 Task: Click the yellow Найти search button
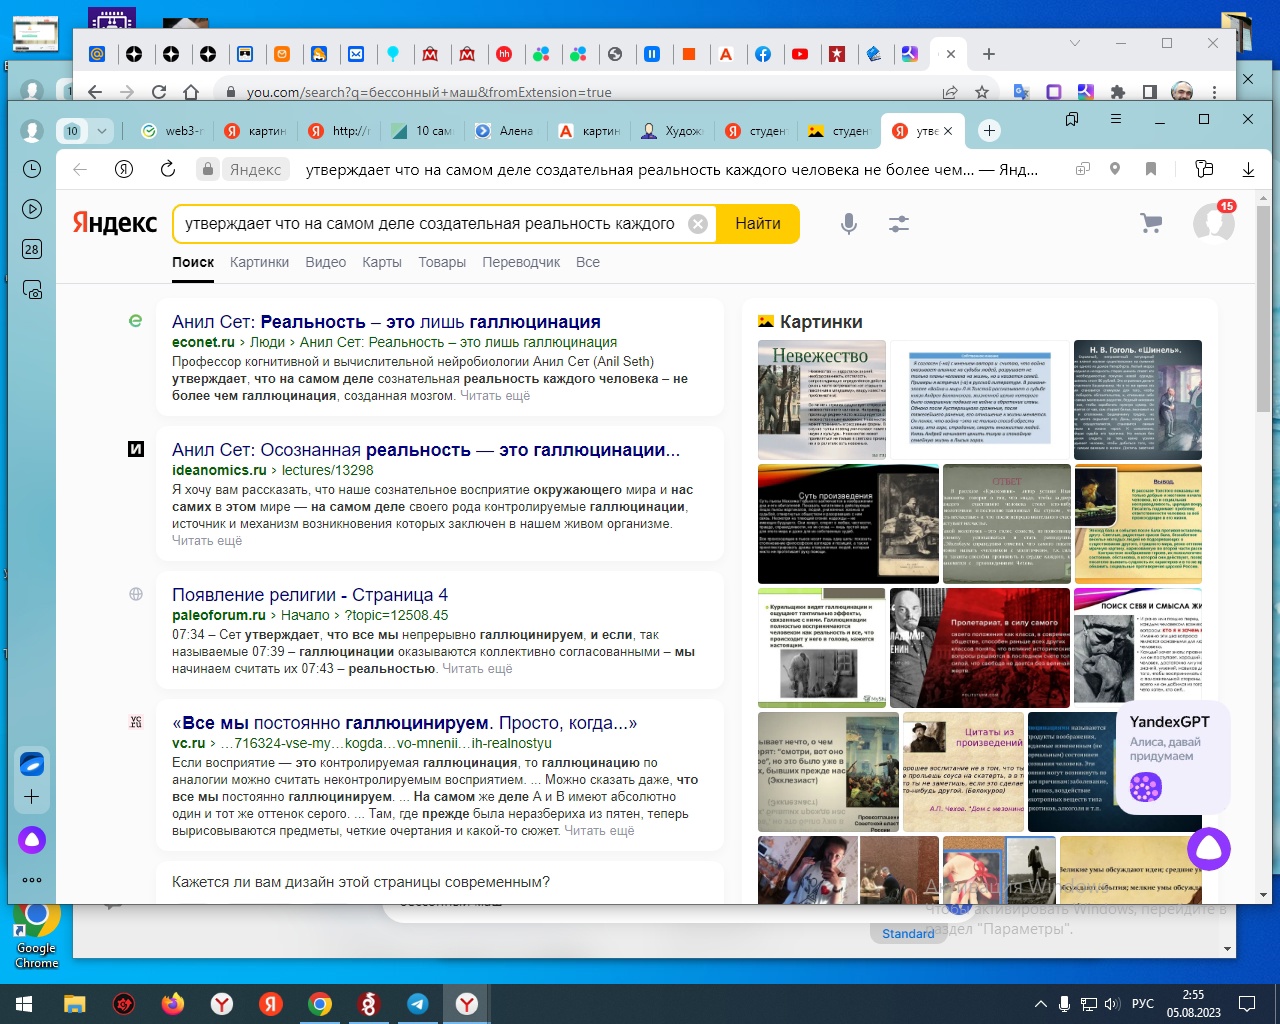point(758,224)
